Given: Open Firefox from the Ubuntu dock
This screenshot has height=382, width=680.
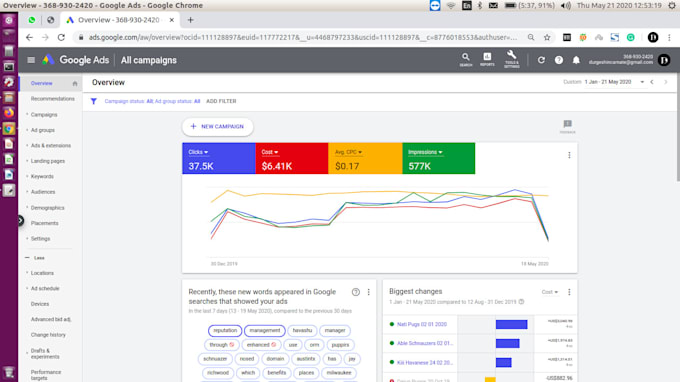Looking at the screenshot, I should pos(9,113).
